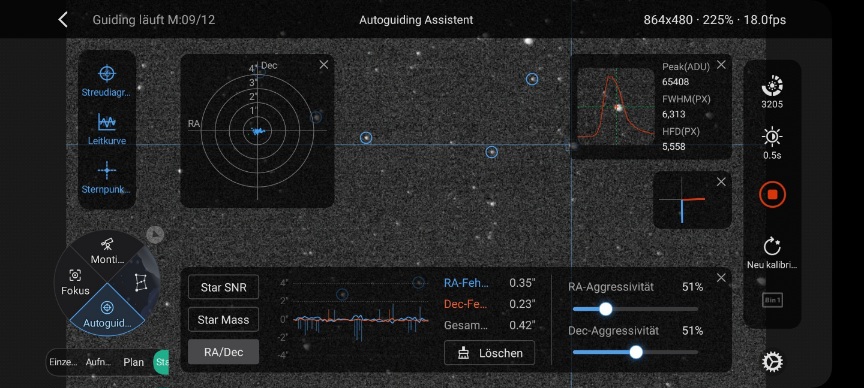Open the gain setting icon showing 3205
Viewport: 864px width, 388px height.
[772, 86]
